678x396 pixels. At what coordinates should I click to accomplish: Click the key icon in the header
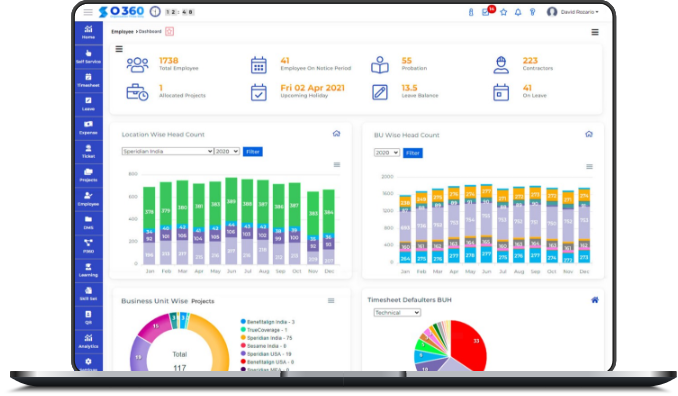[x=532, y=12]
